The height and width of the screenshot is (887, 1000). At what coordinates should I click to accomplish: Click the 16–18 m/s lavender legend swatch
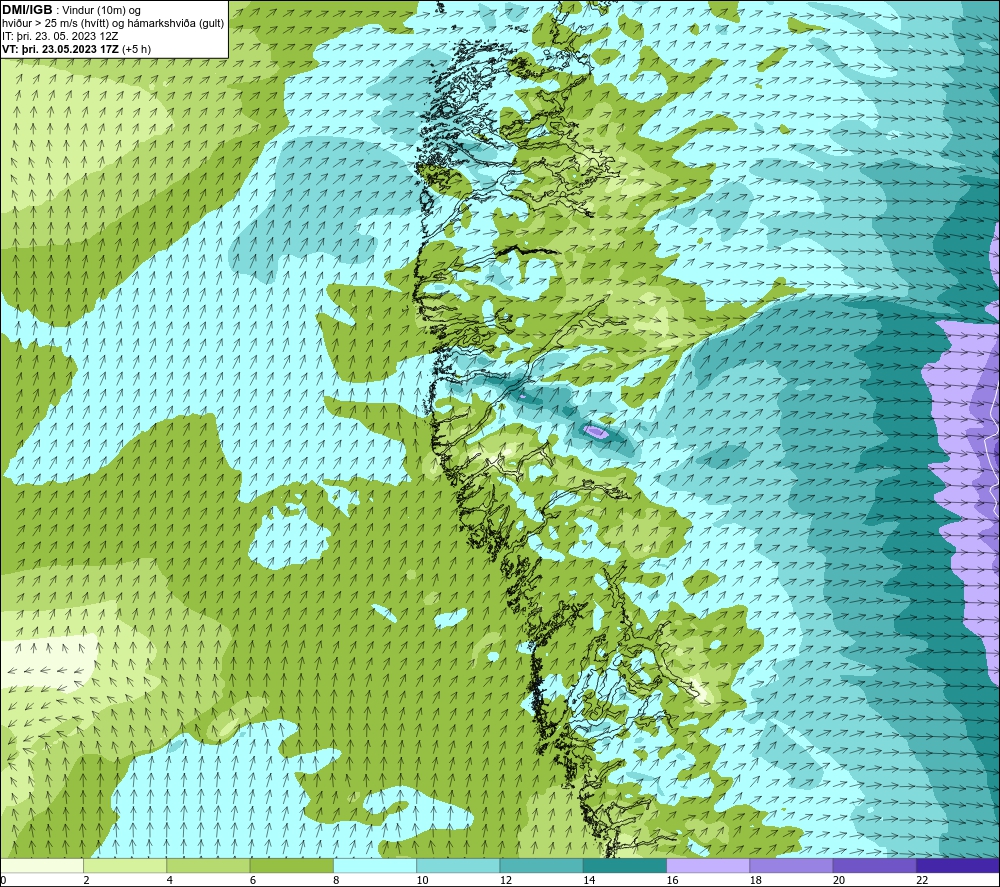click(x=708, y=866)
